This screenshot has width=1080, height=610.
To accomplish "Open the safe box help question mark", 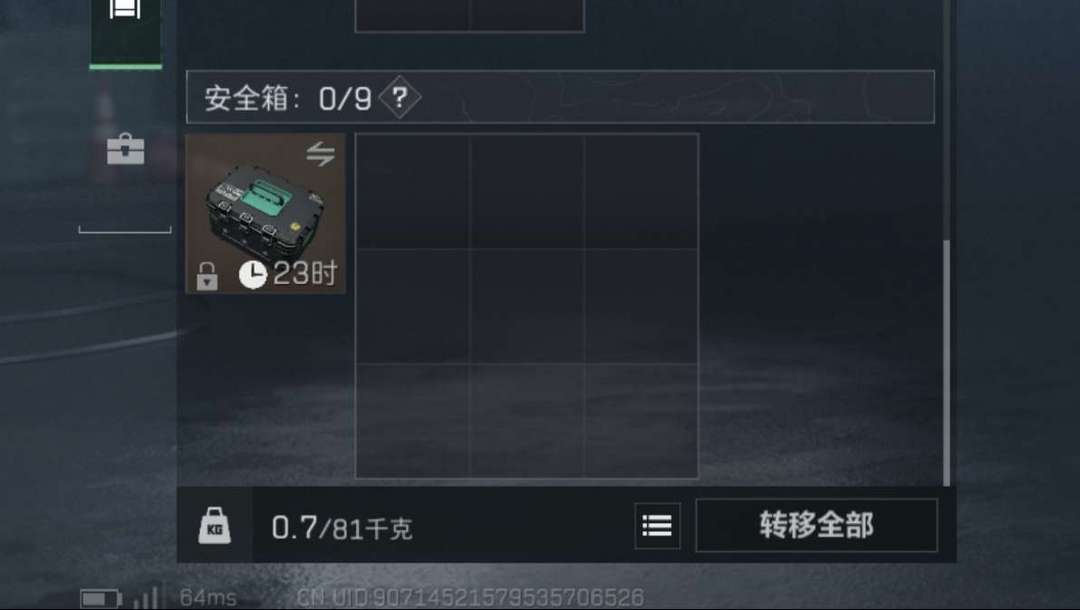I will (x=399, y=97).
